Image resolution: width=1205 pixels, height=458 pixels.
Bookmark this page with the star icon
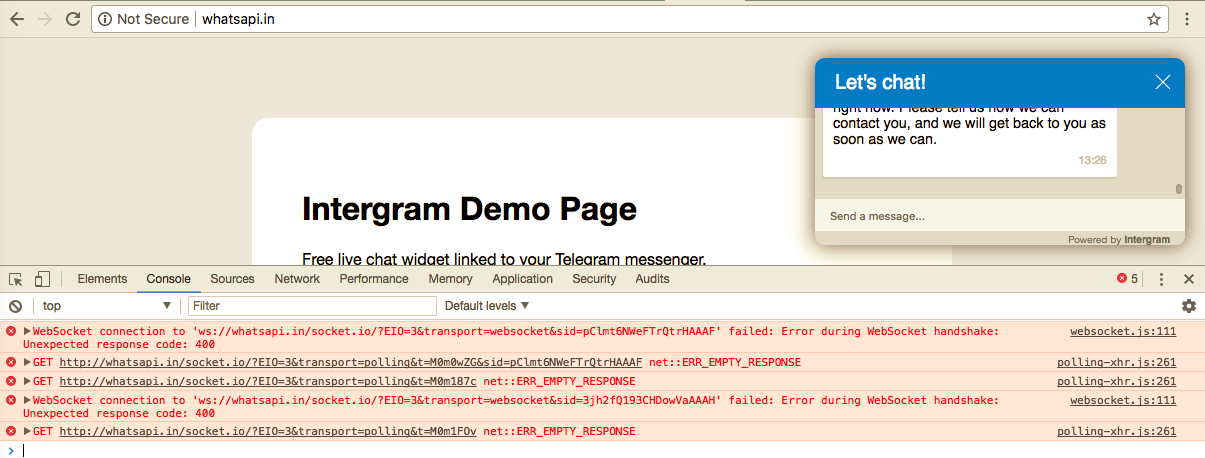(x=1153, y=19)
